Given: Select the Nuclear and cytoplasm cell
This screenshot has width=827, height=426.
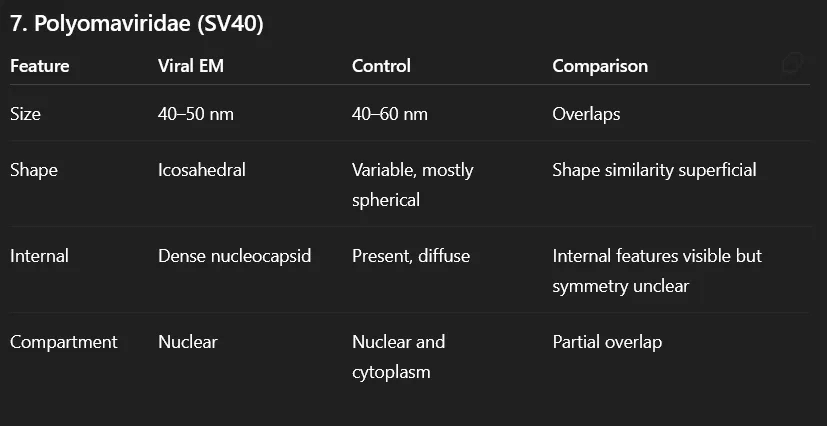Looking at the screenshot, I should (398, 356).
